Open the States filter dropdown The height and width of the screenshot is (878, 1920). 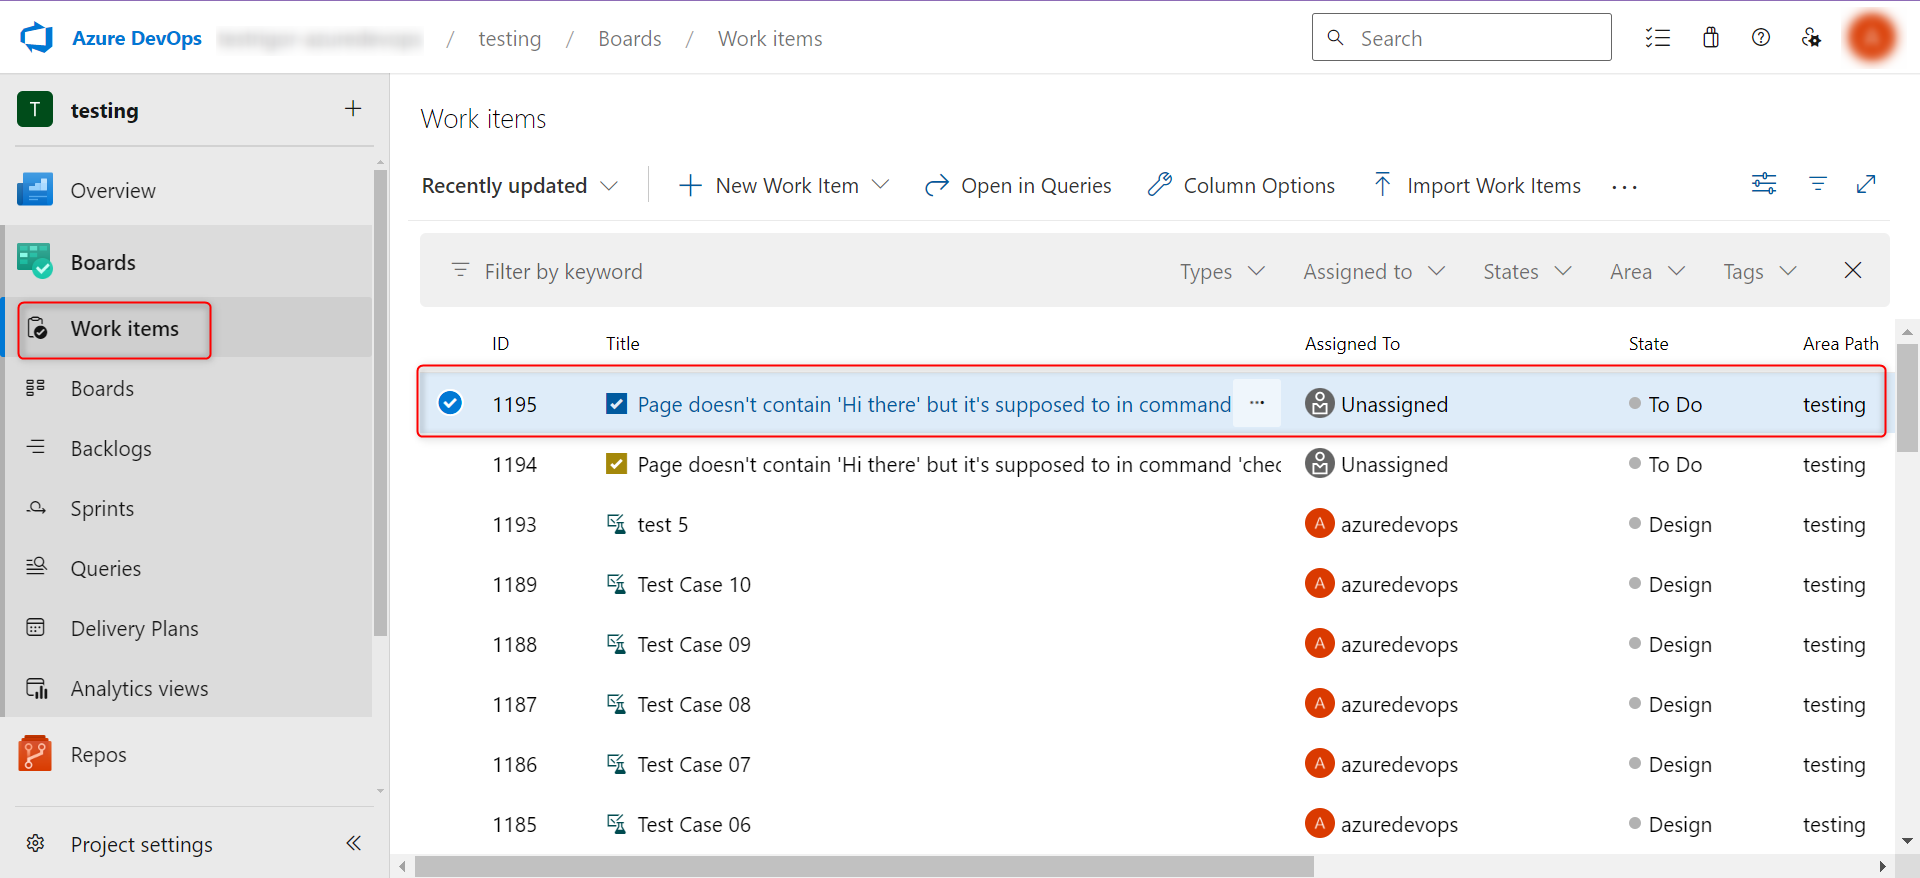tap(1527, 272)
